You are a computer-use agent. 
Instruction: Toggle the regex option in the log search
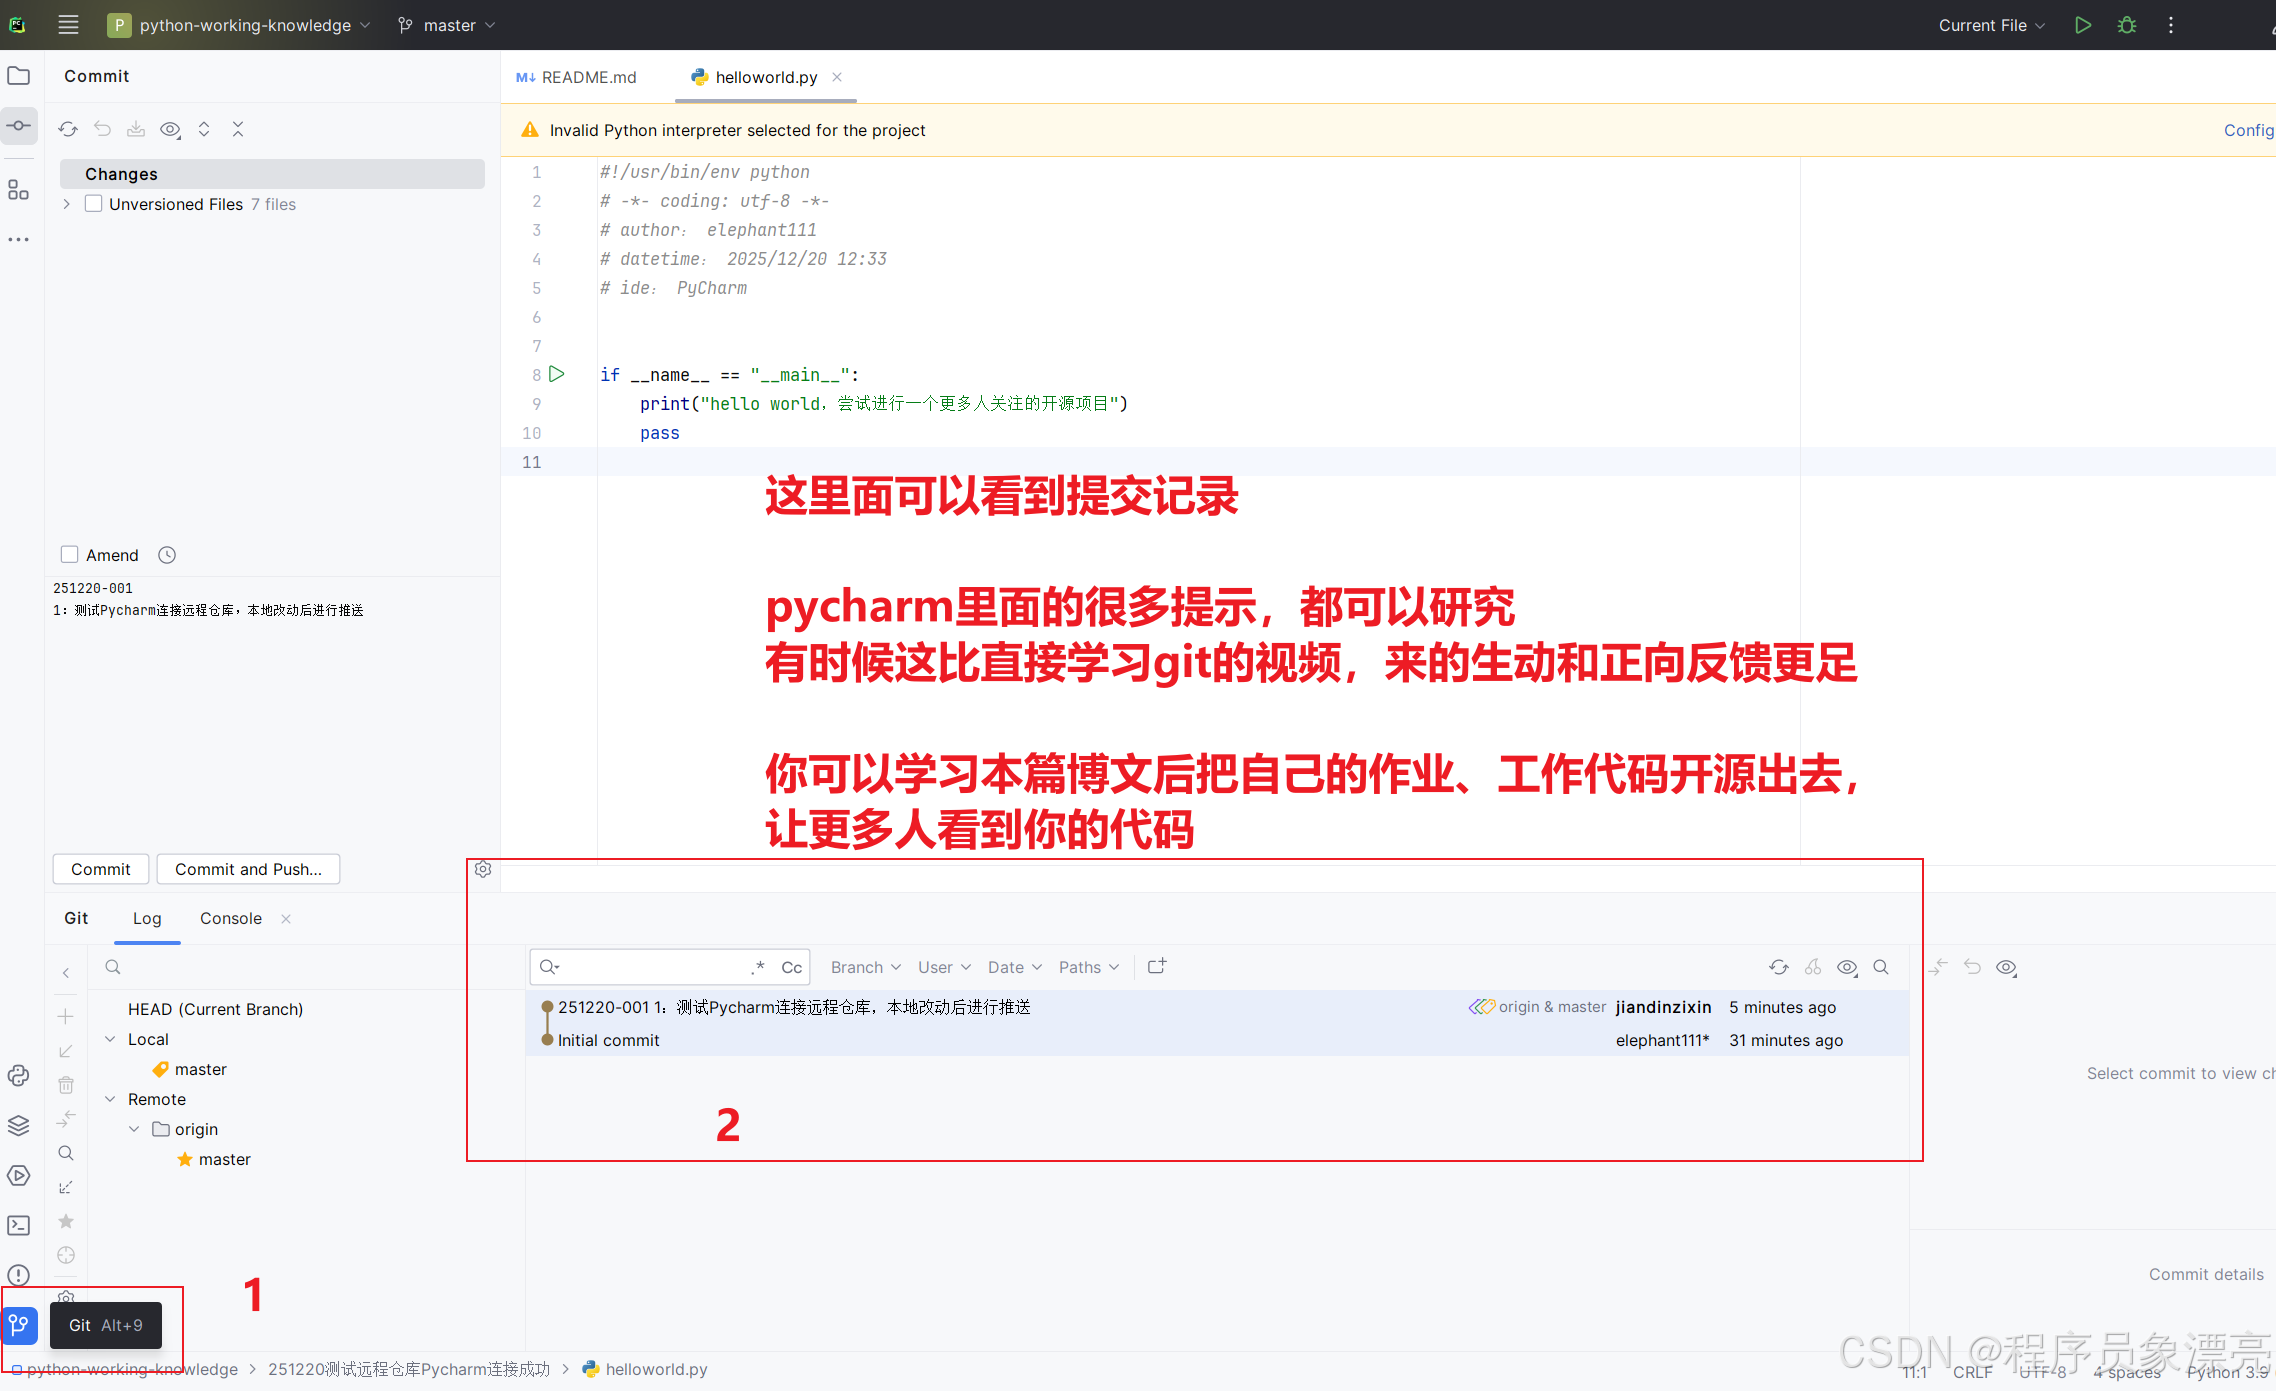(x=759, y=967)
